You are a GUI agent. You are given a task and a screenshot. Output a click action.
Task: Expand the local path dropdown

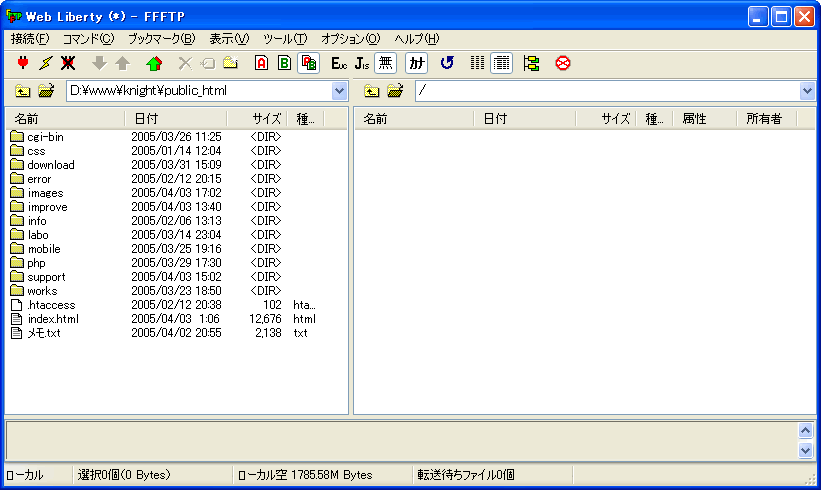click(x=339, y=92)
